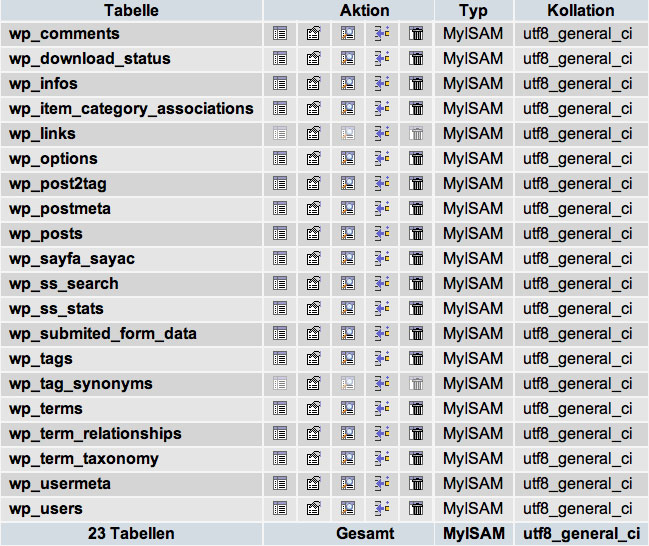Empty the wp_options table
The image size is (649, 546).
click(x=416, y=158)
